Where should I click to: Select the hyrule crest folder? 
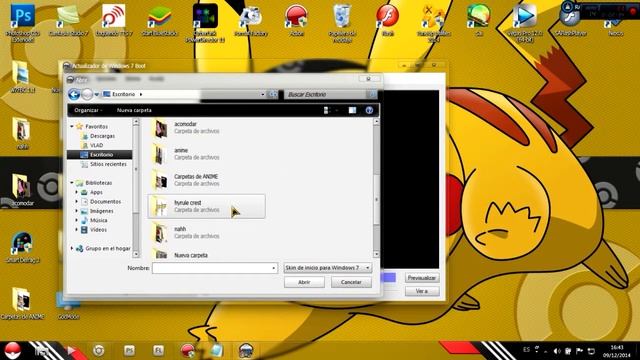206,206
